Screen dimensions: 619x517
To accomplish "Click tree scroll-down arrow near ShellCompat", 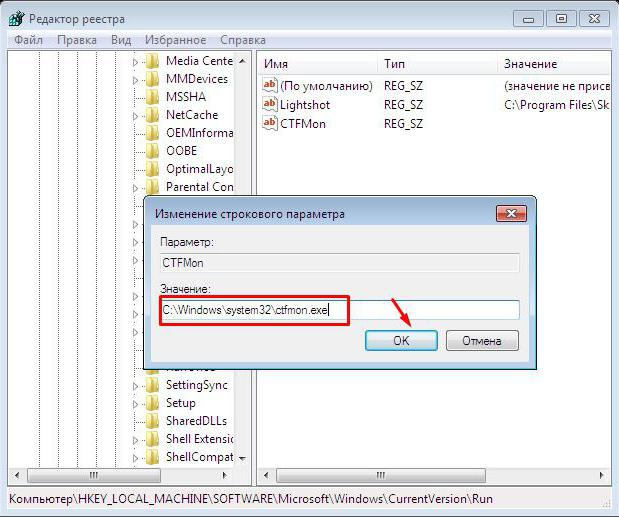I will pyautogui.click(x=242, y=458).
